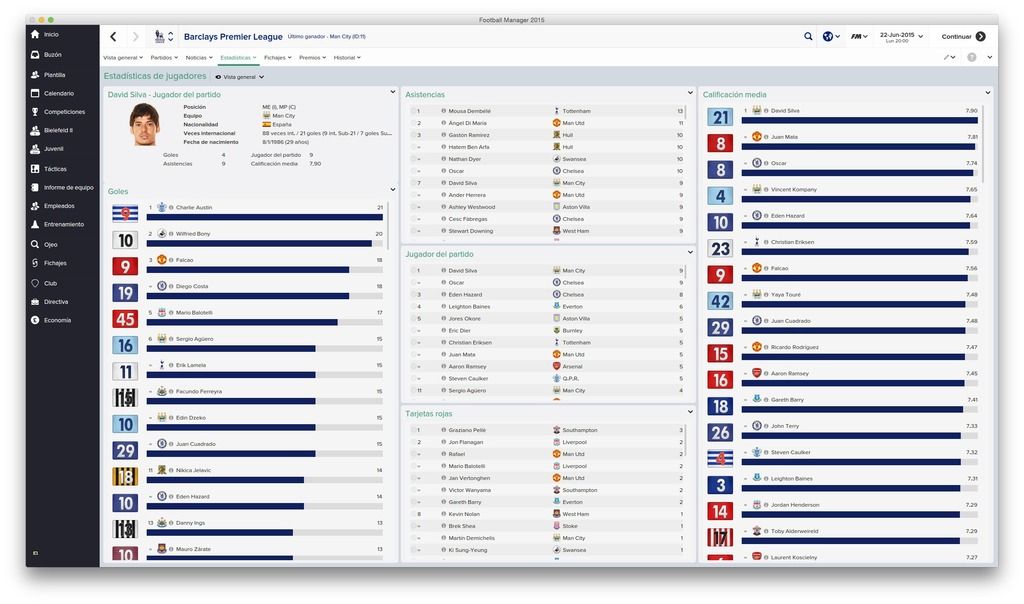Image resolution: width=1024 pixels, height=604 pixels.
Task: Click the Calificación media panel scrollbar
Action: click(984, 144)
